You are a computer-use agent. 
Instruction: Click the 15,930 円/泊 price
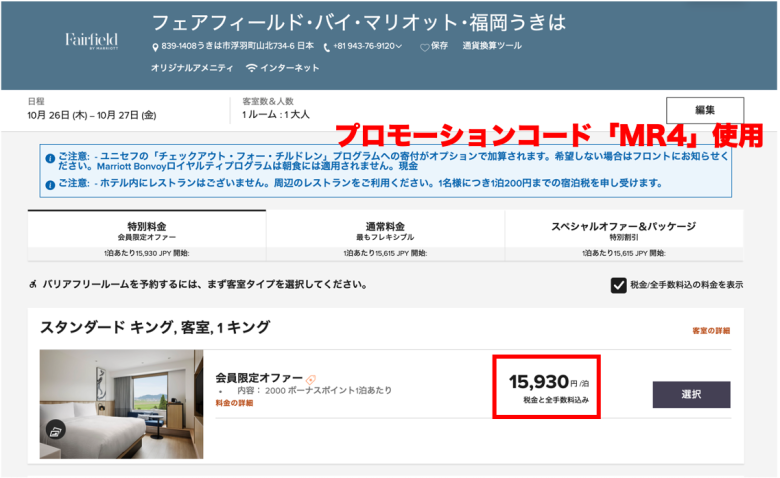[549, 382]
